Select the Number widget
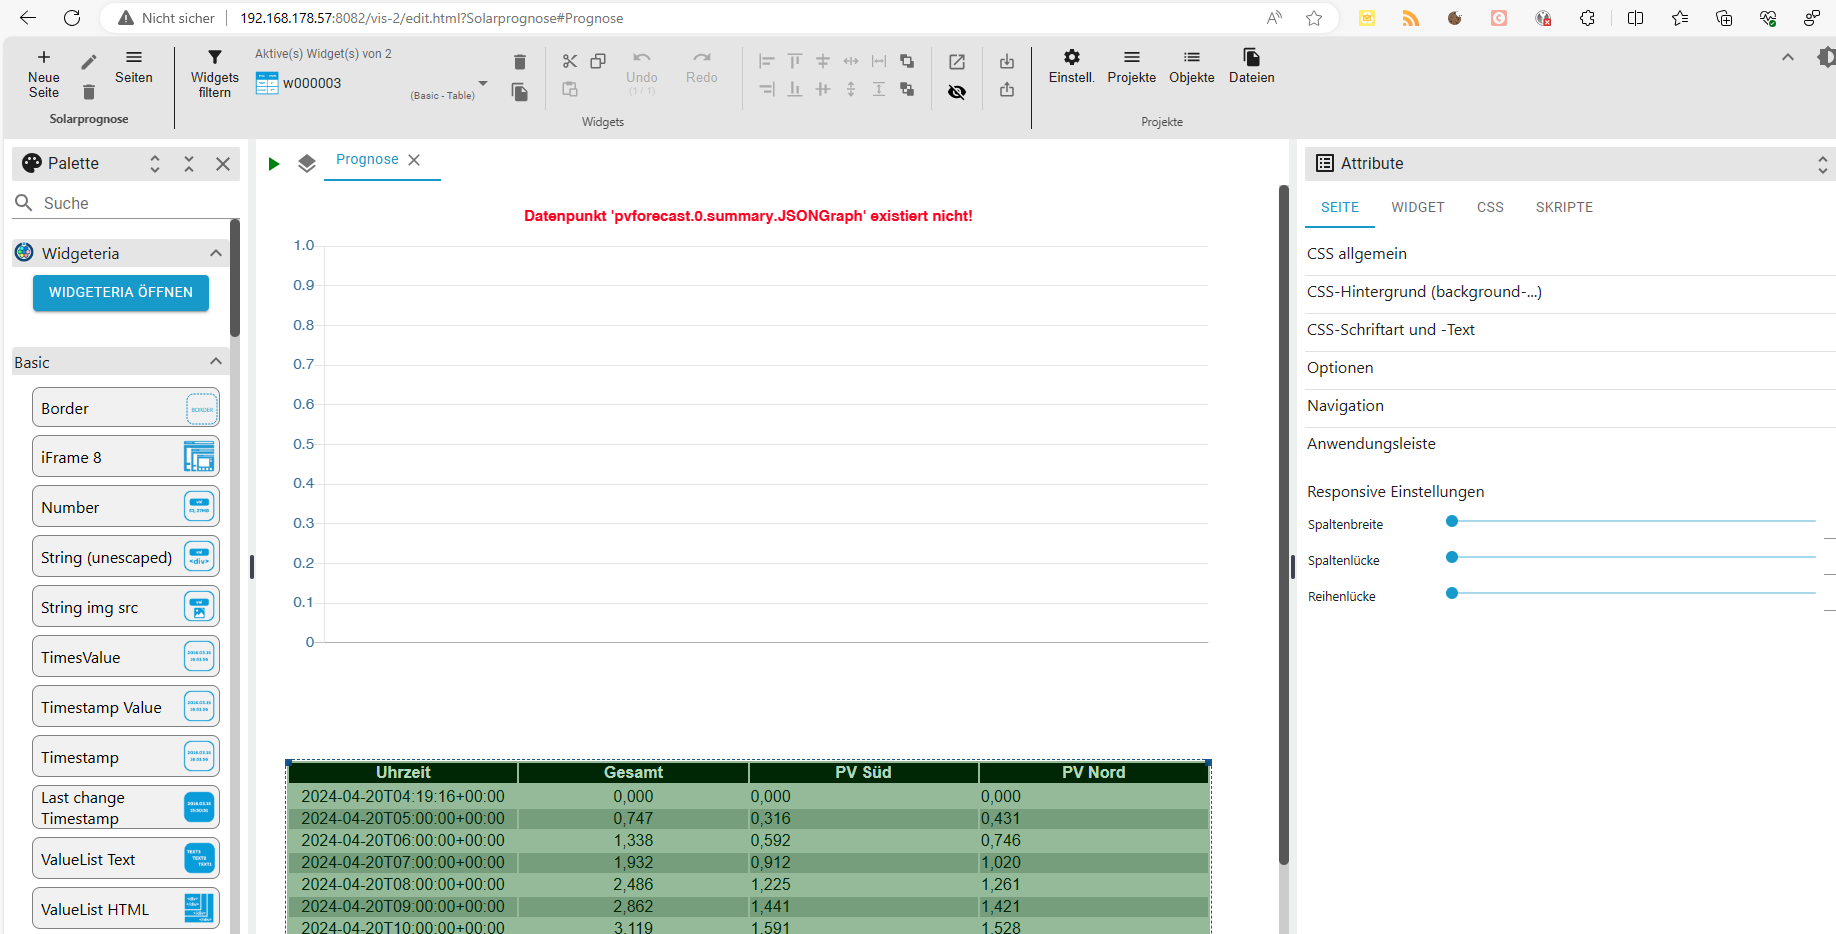The image size is (1836, 934). click(x=126, y=507)
